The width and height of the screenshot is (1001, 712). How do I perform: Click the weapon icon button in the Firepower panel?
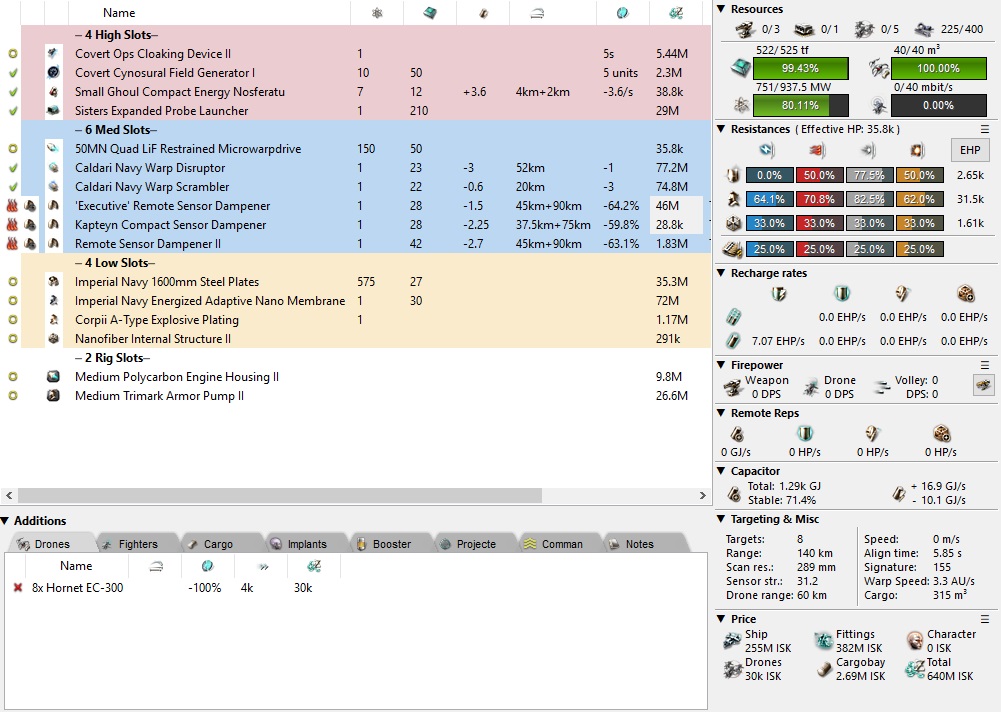pos(983,385)
